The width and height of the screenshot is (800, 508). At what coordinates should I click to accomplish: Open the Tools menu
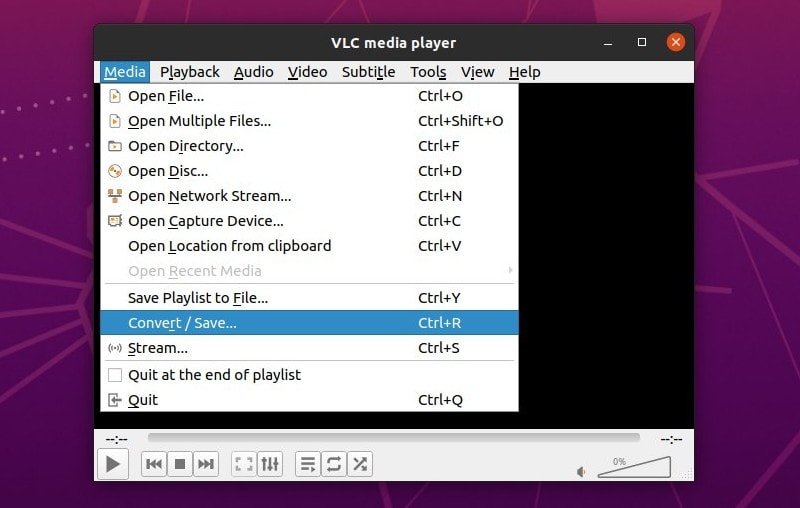pos(428,72)
